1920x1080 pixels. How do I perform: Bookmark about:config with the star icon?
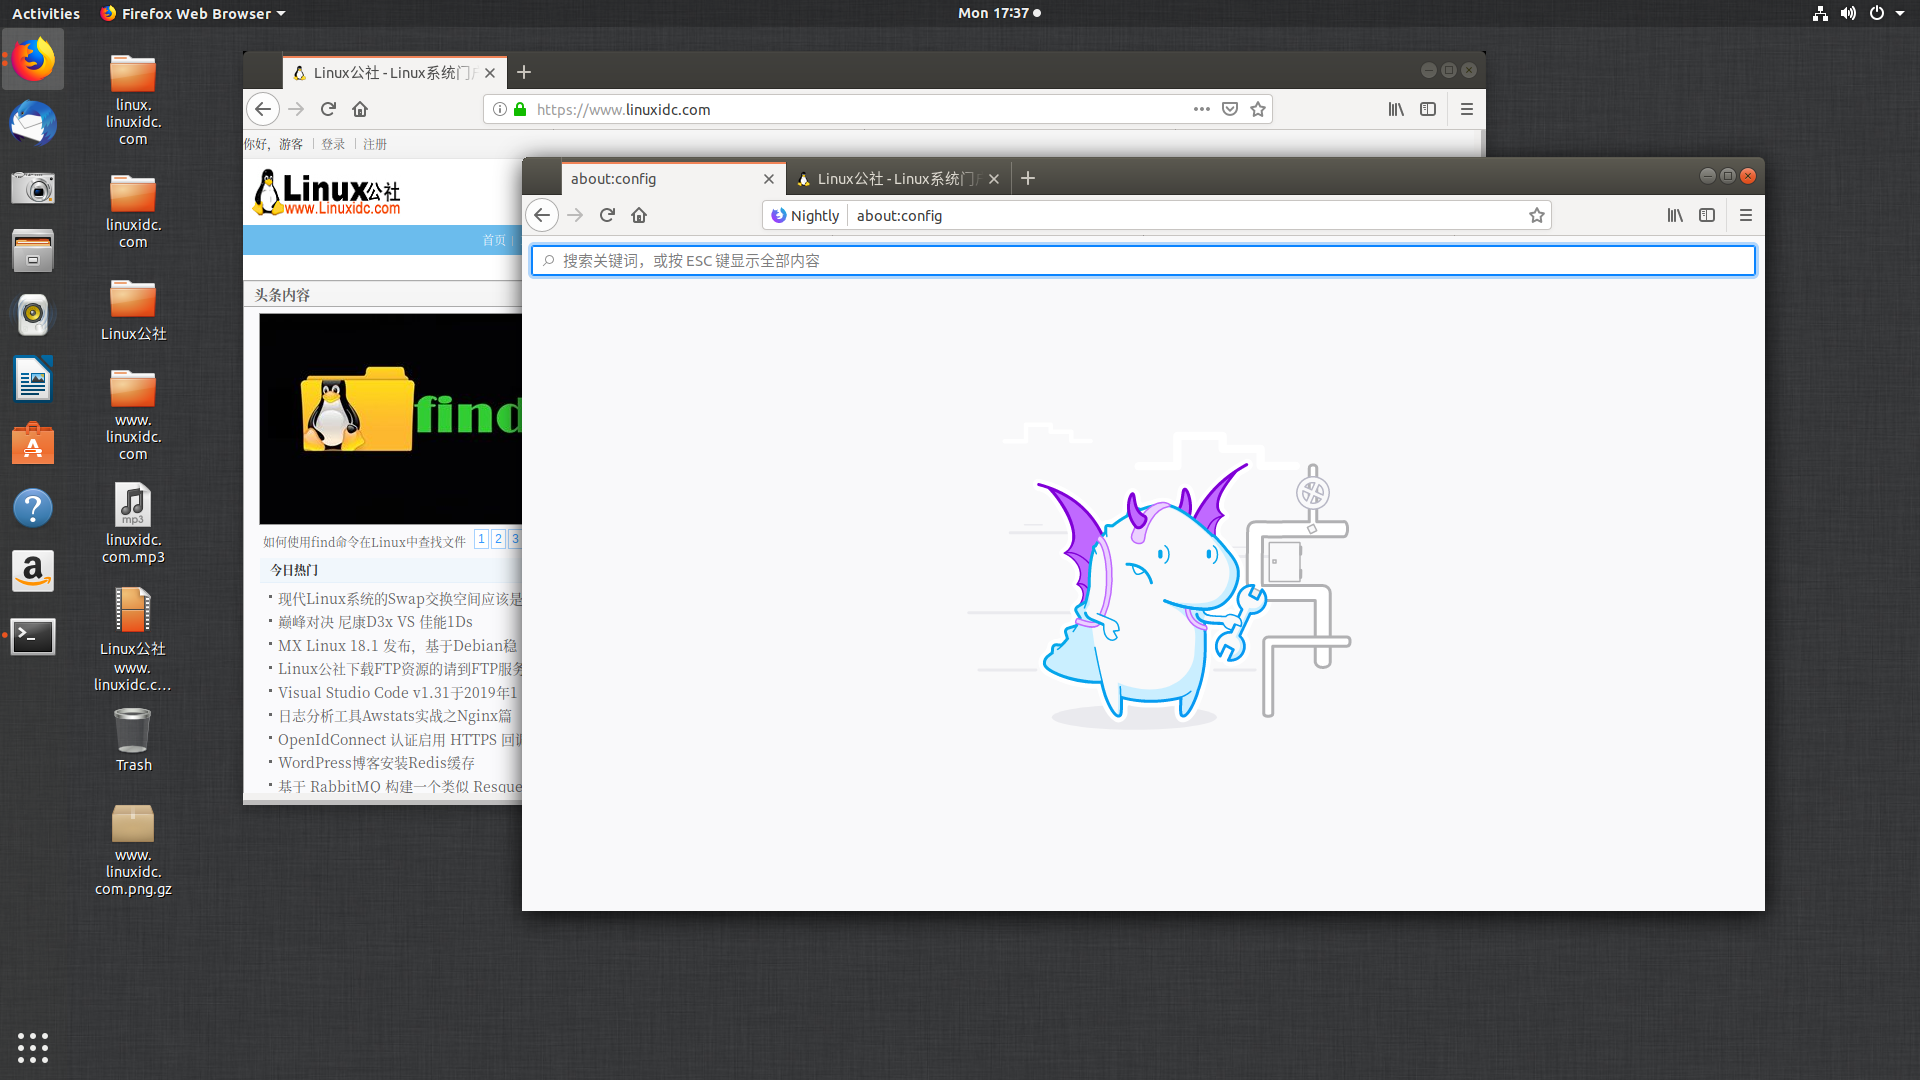pos(1537,215)
